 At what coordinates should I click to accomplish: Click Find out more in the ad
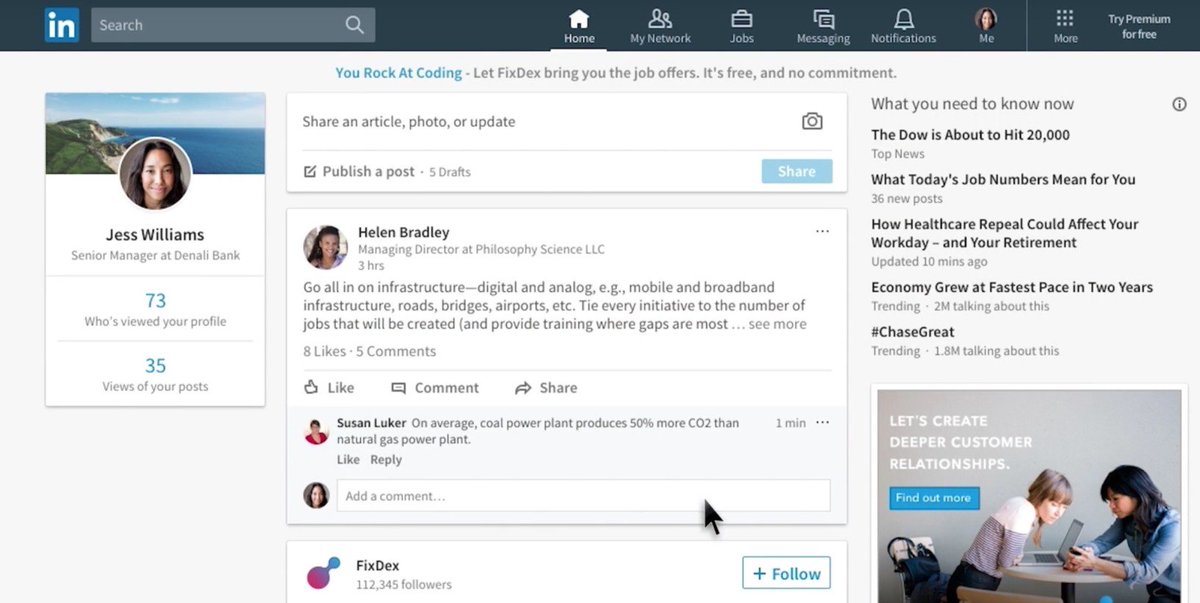(x=933, y=498)
